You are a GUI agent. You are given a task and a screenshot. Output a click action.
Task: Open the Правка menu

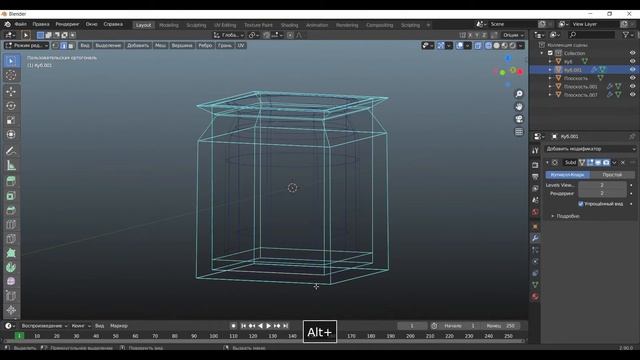[x=41, y=24]
